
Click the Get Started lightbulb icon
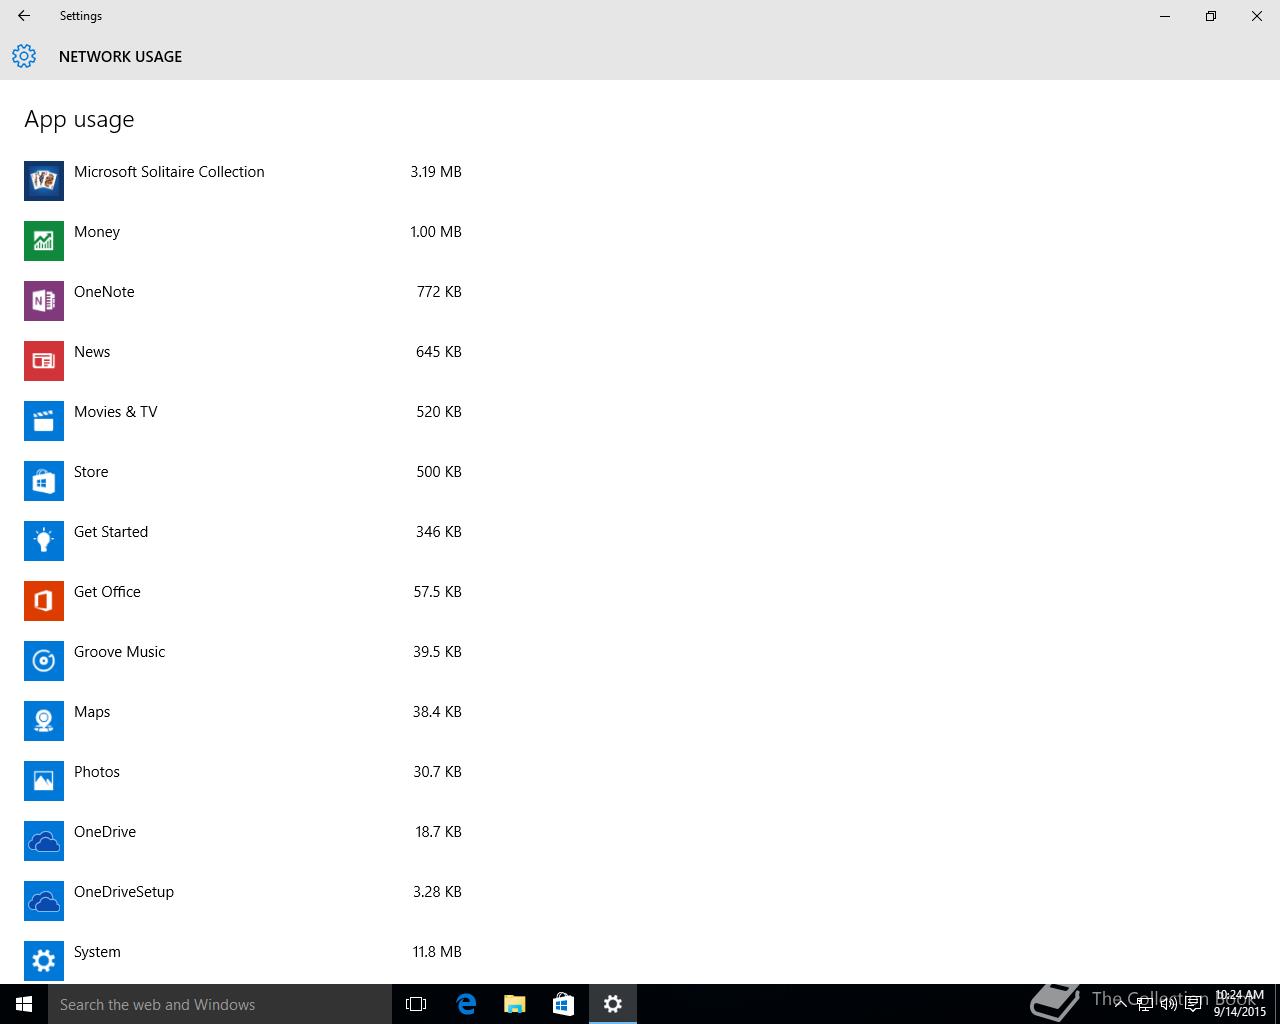44,541
